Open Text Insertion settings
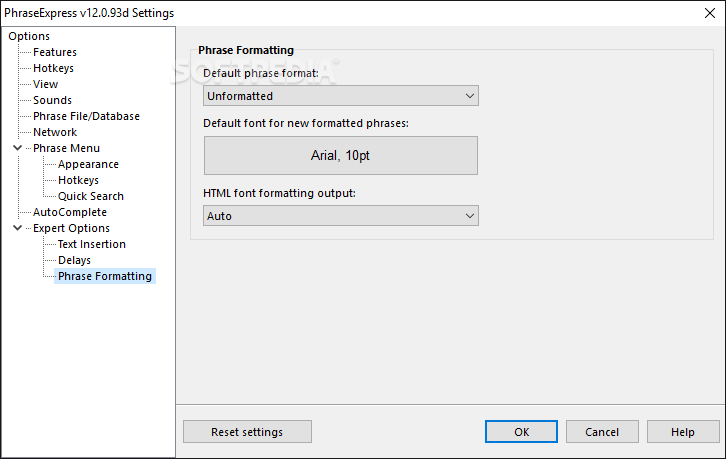 pyautogui.click(x=92, y=244)
